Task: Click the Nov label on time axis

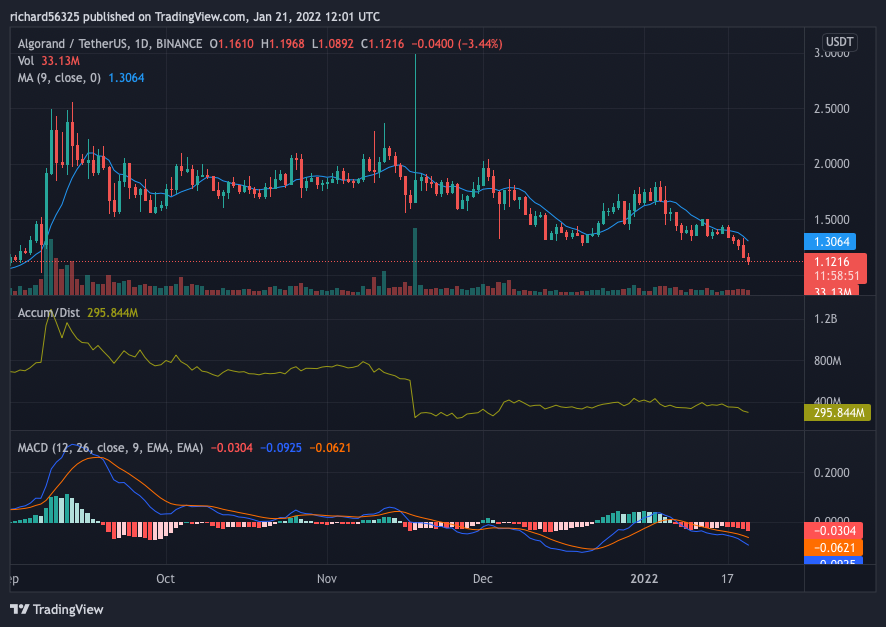Action: coord(327,578)
